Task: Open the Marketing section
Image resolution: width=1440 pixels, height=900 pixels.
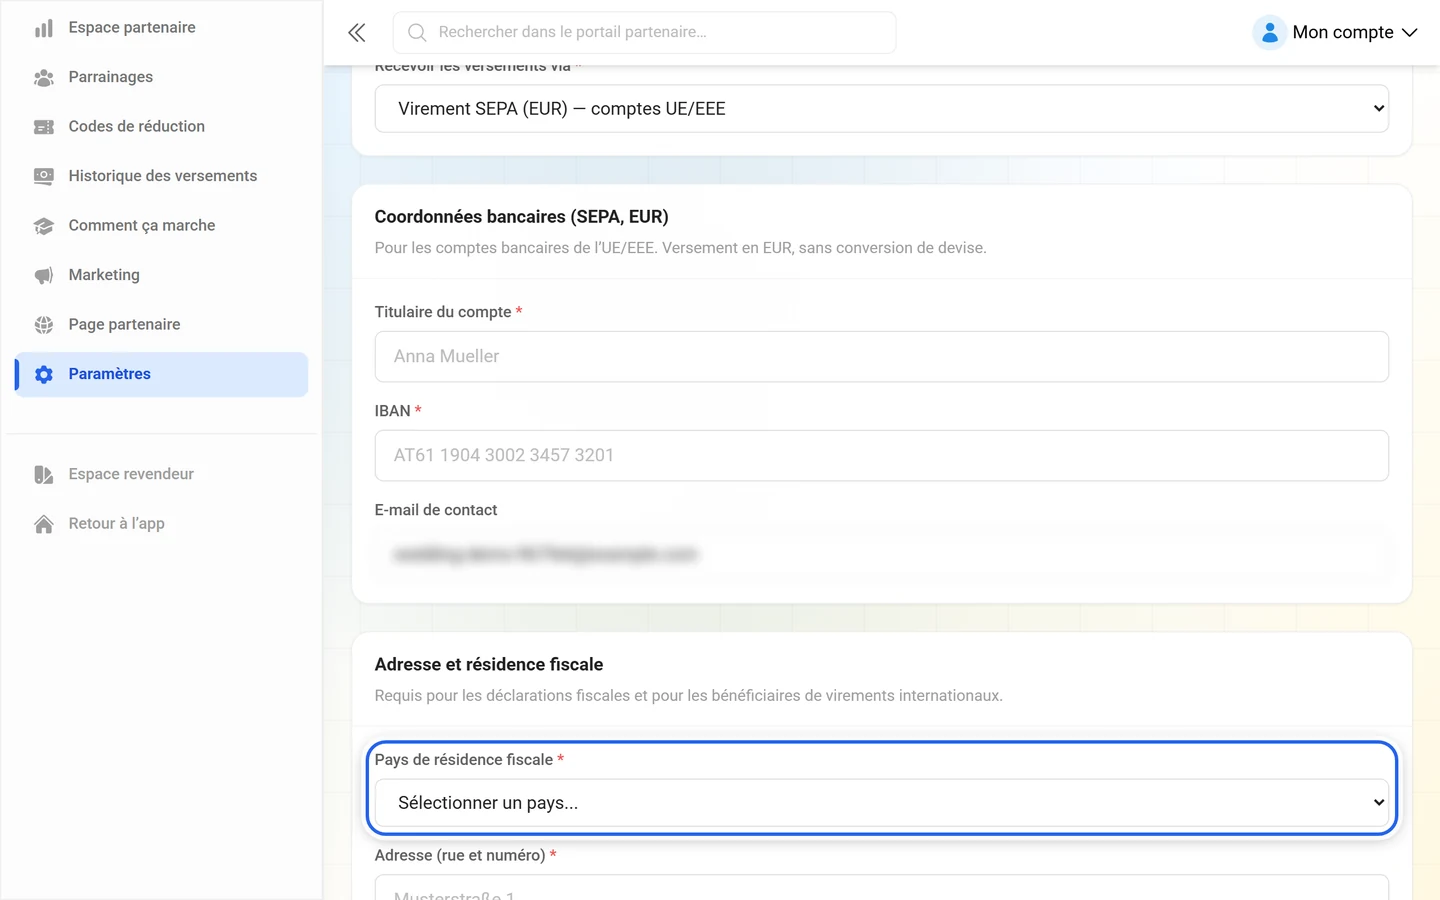Action: pos(162,275)
